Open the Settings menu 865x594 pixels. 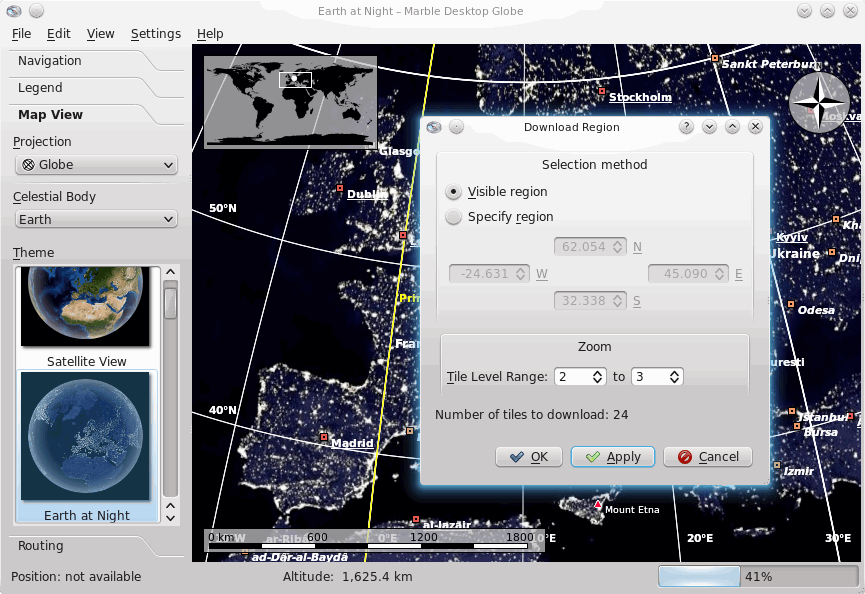point(156,34)
